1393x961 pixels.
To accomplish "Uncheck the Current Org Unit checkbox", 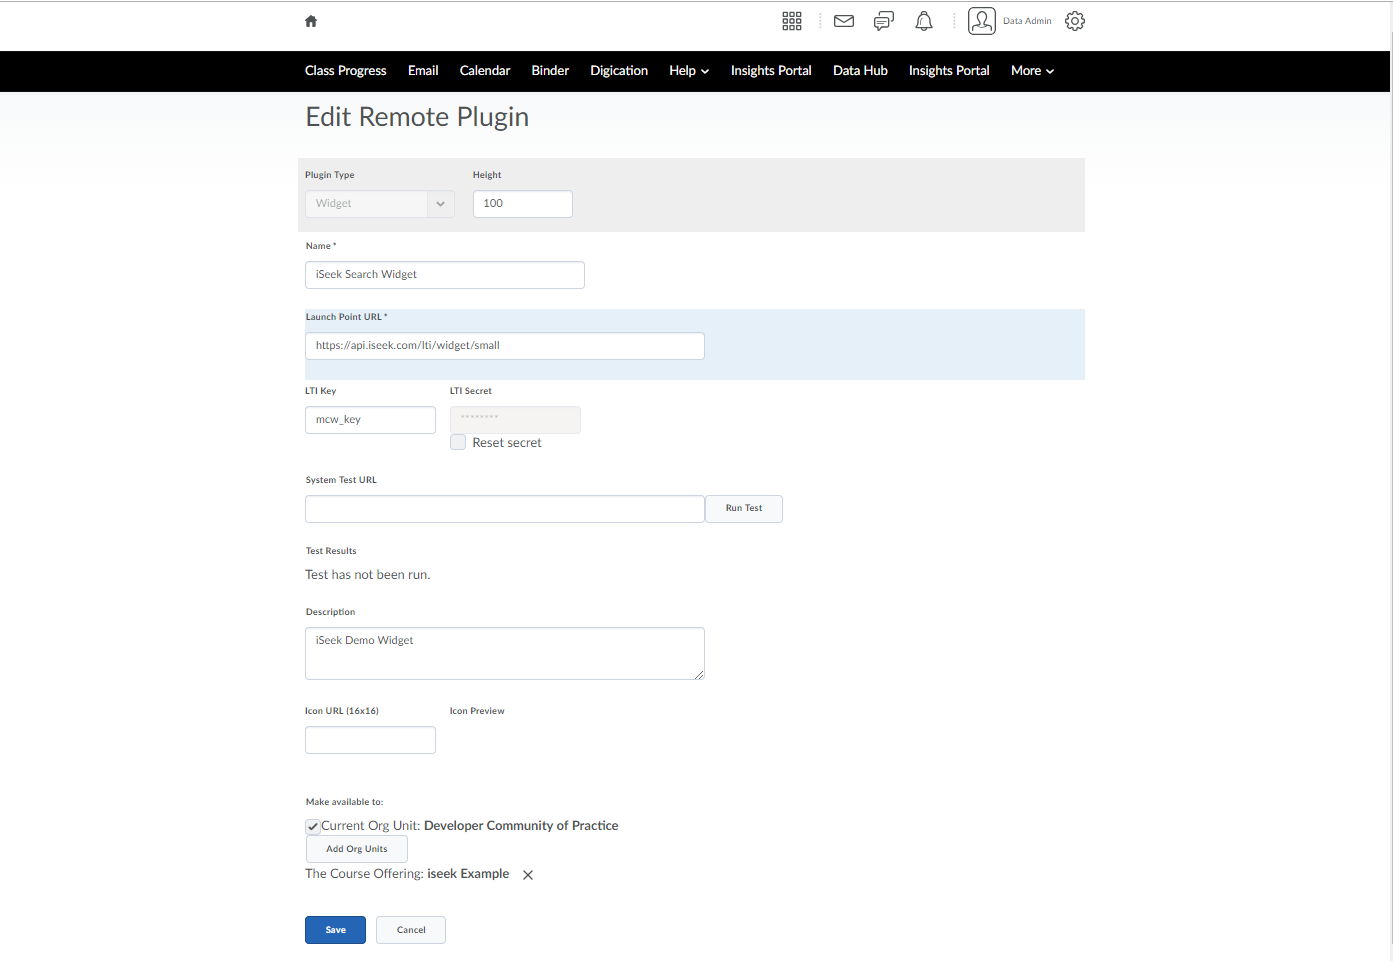I will click(x=313, y=826).
